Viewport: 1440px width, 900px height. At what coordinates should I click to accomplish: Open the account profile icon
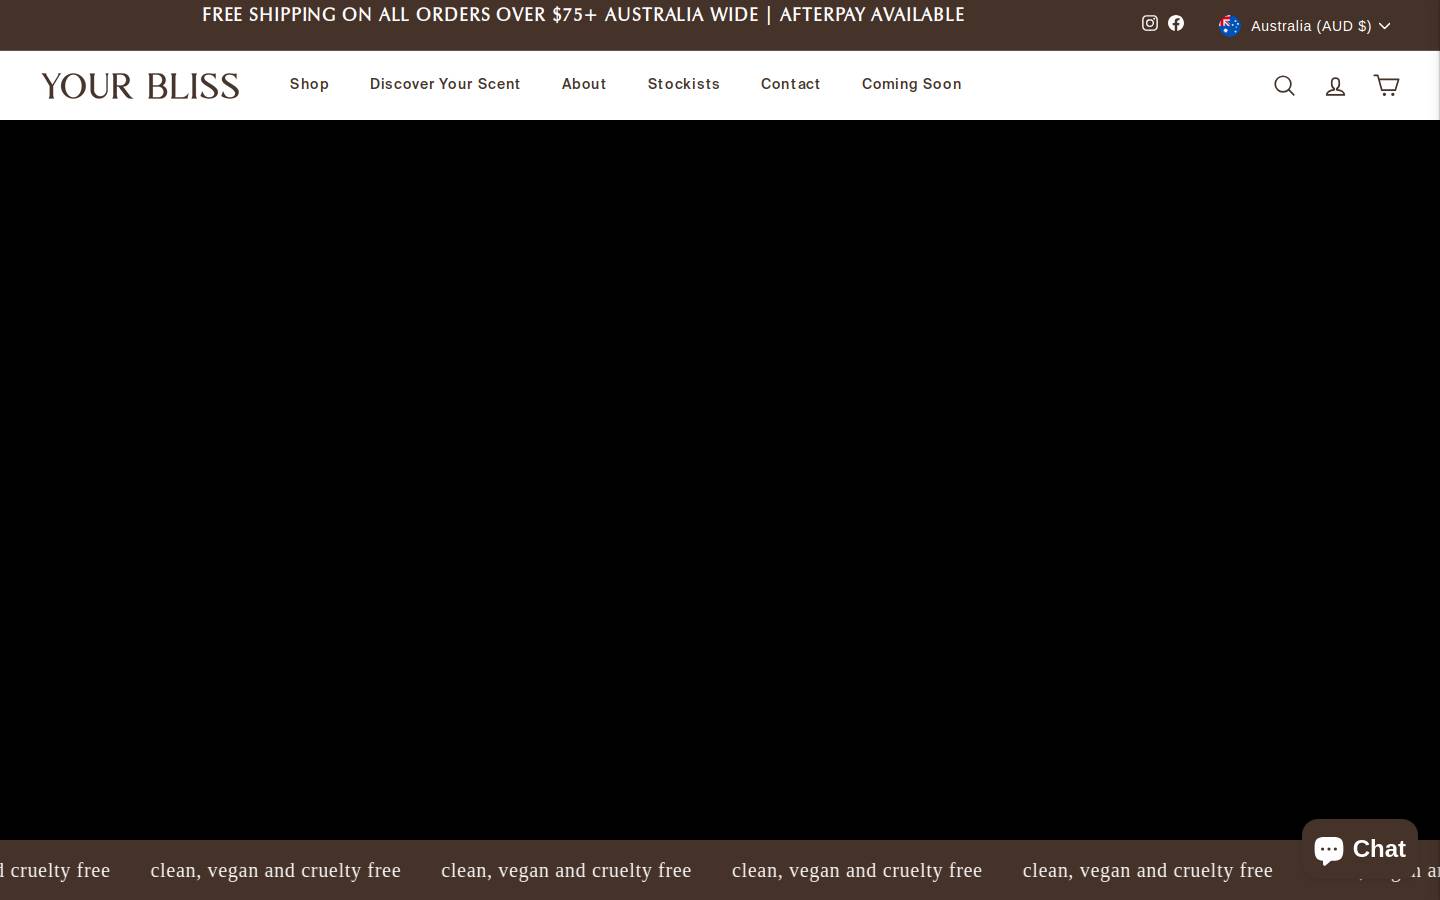(x=1336, y=86)
